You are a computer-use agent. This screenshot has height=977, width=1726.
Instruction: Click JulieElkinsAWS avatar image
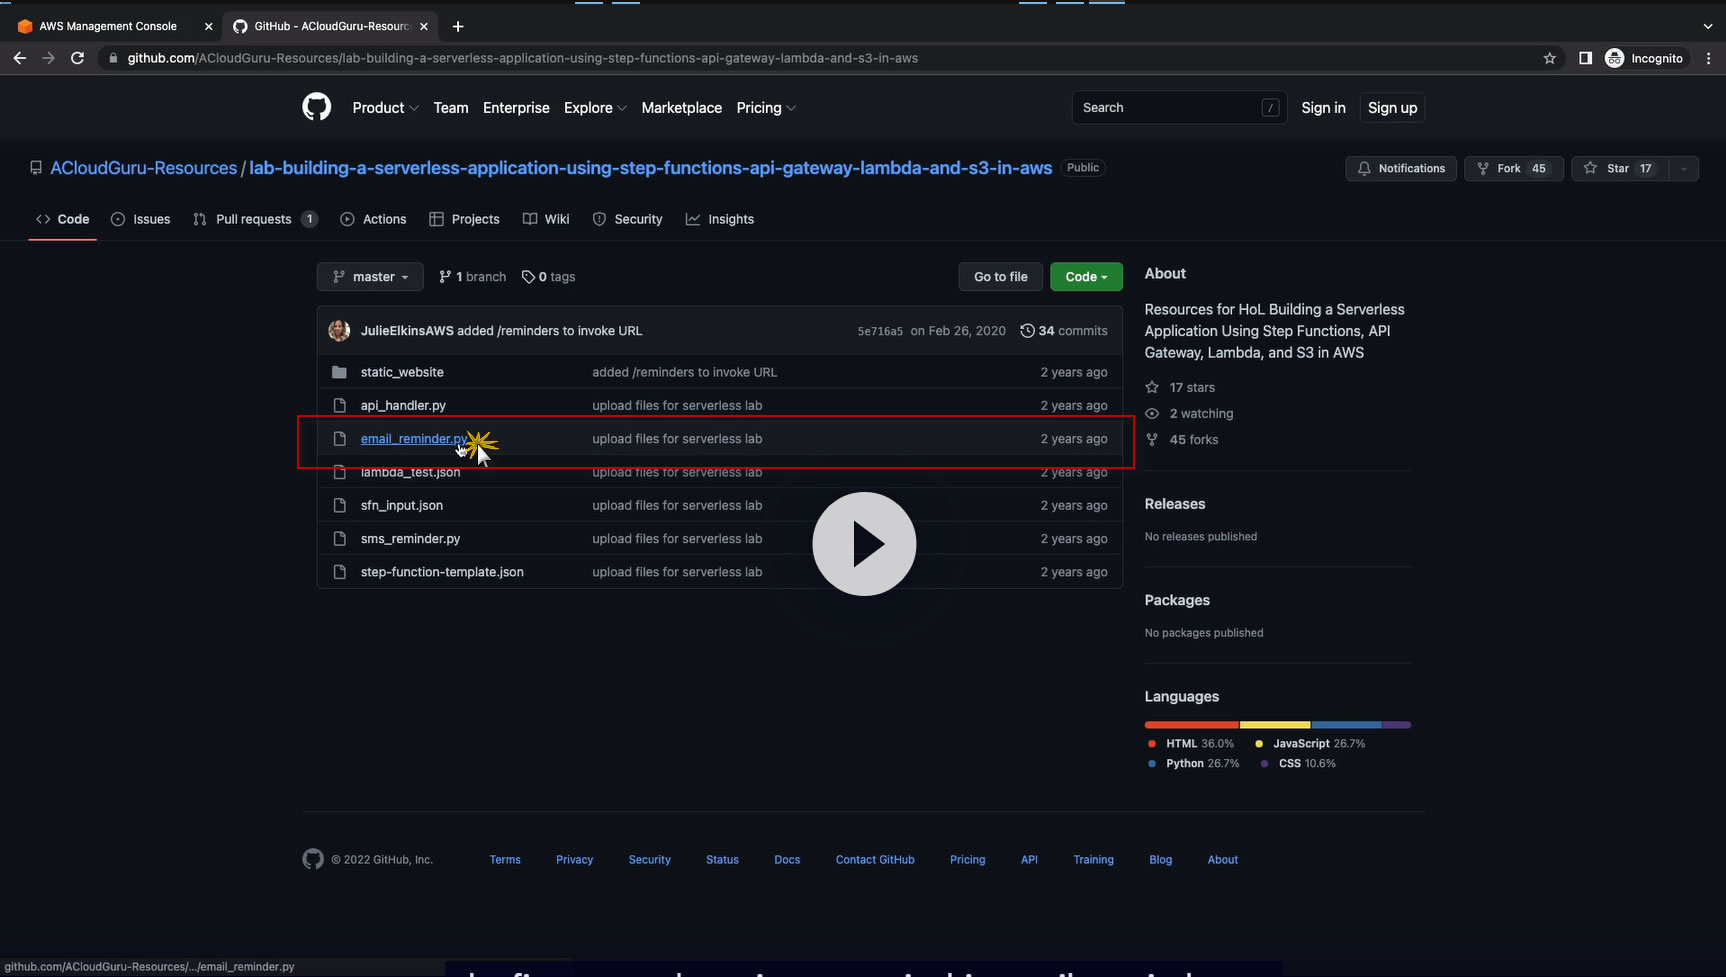point(340,330)
